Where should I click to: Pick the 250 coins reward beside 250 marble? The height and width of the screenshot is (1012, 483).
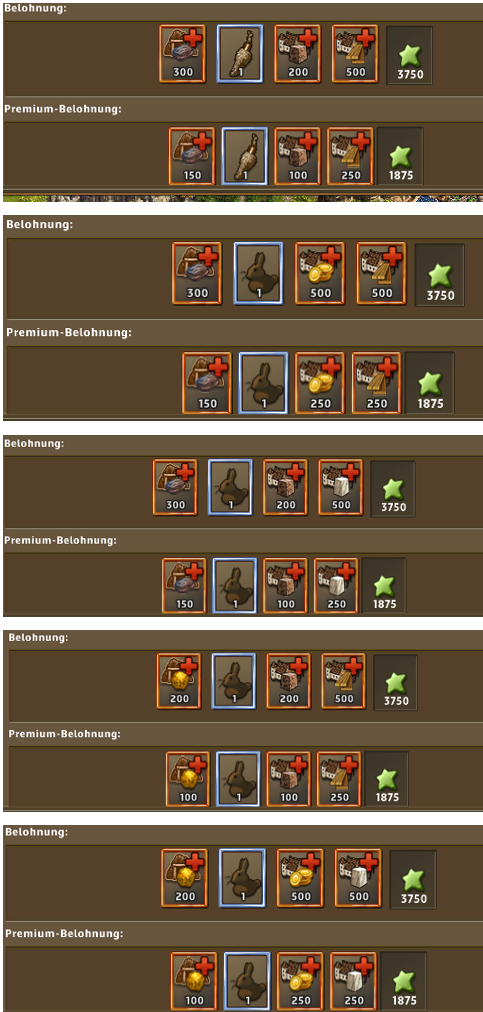click(x=300, y=981)
